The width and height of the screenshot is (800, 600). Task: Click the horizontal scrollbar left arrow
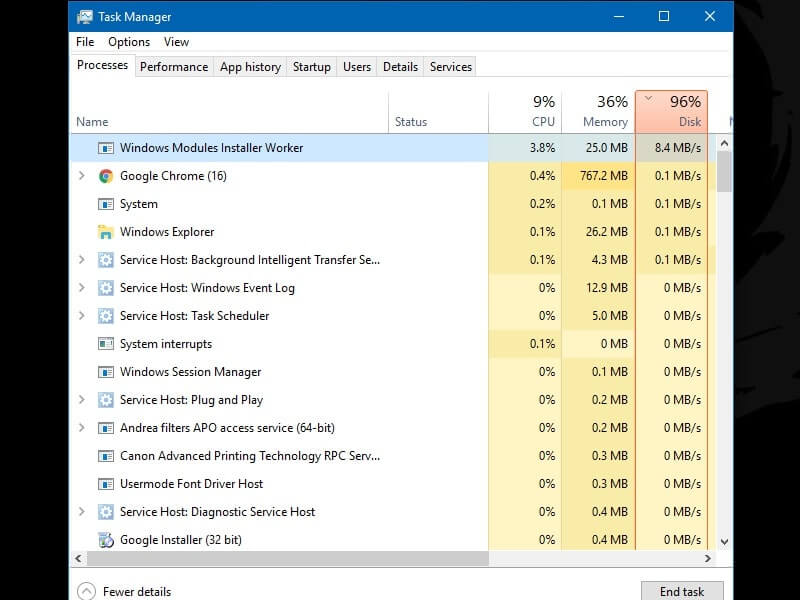pos(79,559)
